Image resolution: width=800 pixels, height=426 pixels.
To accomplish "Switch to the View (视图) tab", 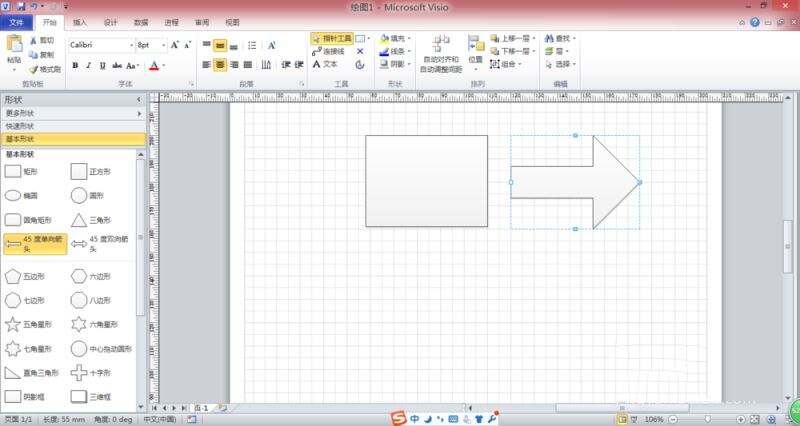I will (x=233, y=23).
